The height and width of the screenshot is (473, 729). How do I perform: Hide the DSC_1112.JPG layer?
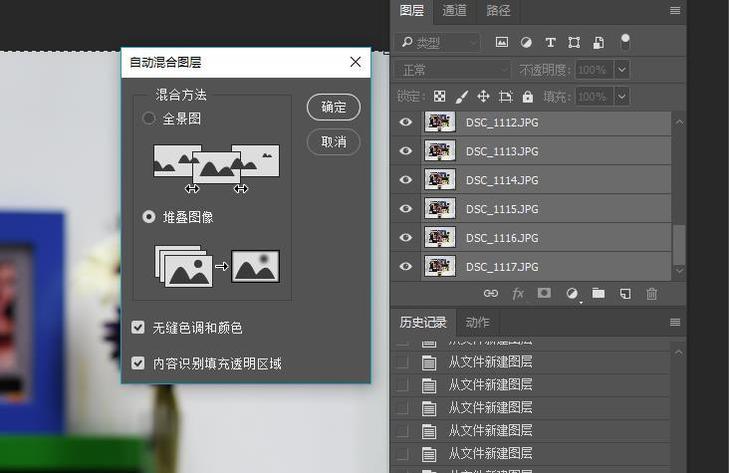coord(406,122)
